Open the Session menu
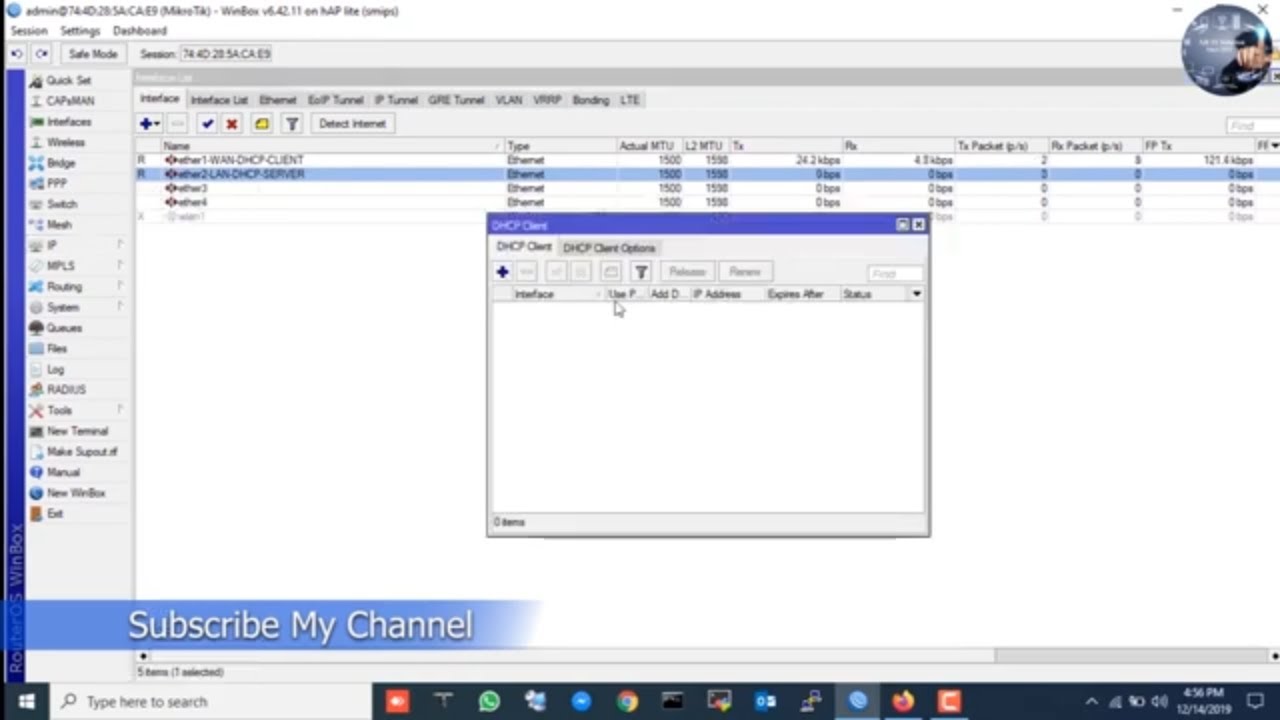The width and height of the screenshot is (1280, 720). click(29, 31)
